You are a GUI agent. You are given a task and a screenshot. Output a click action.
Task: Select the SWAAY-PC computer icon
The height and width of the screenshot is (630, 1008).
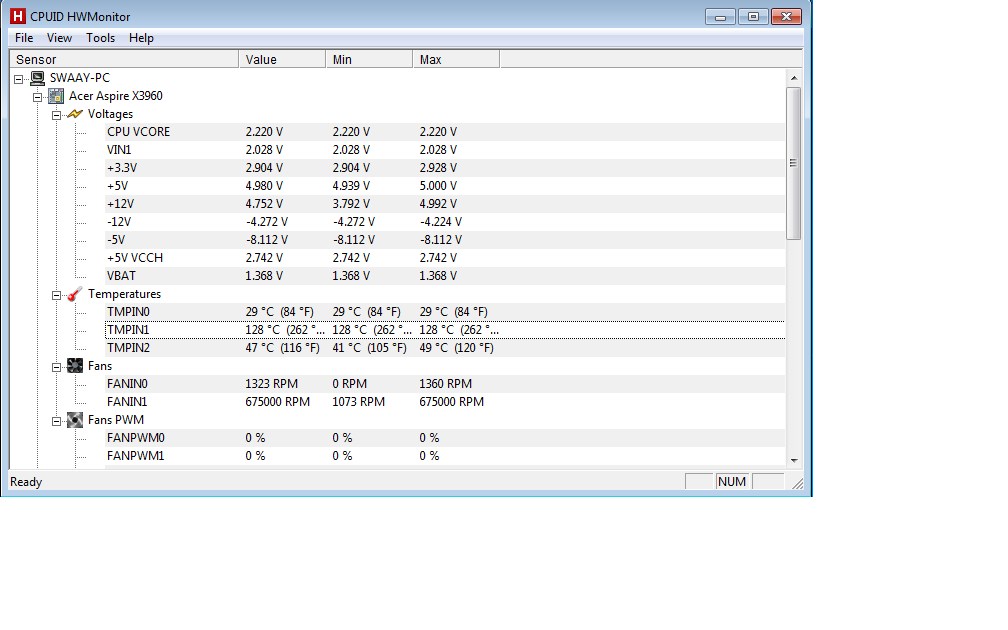[x=38, y=78]
